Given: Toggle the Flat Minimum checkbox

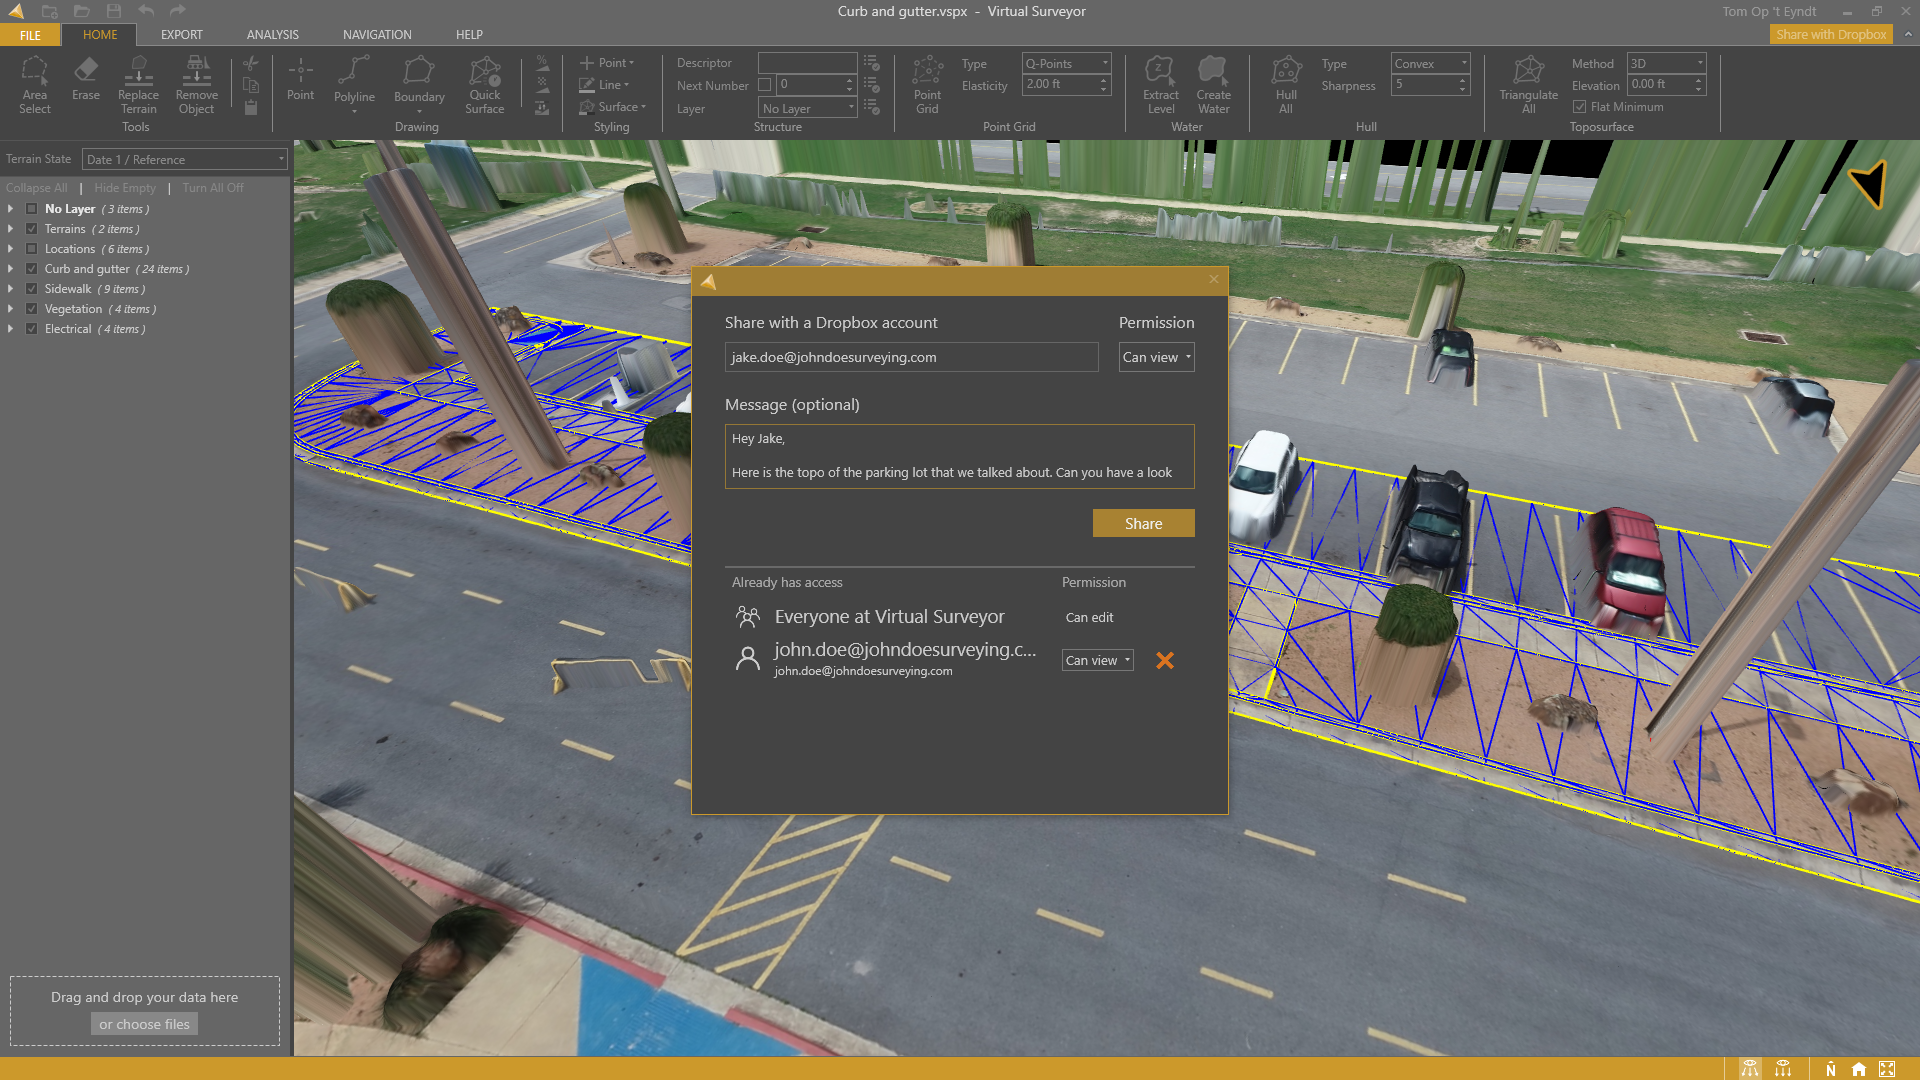Looking at the screenshot, I should coord(1579,107).
